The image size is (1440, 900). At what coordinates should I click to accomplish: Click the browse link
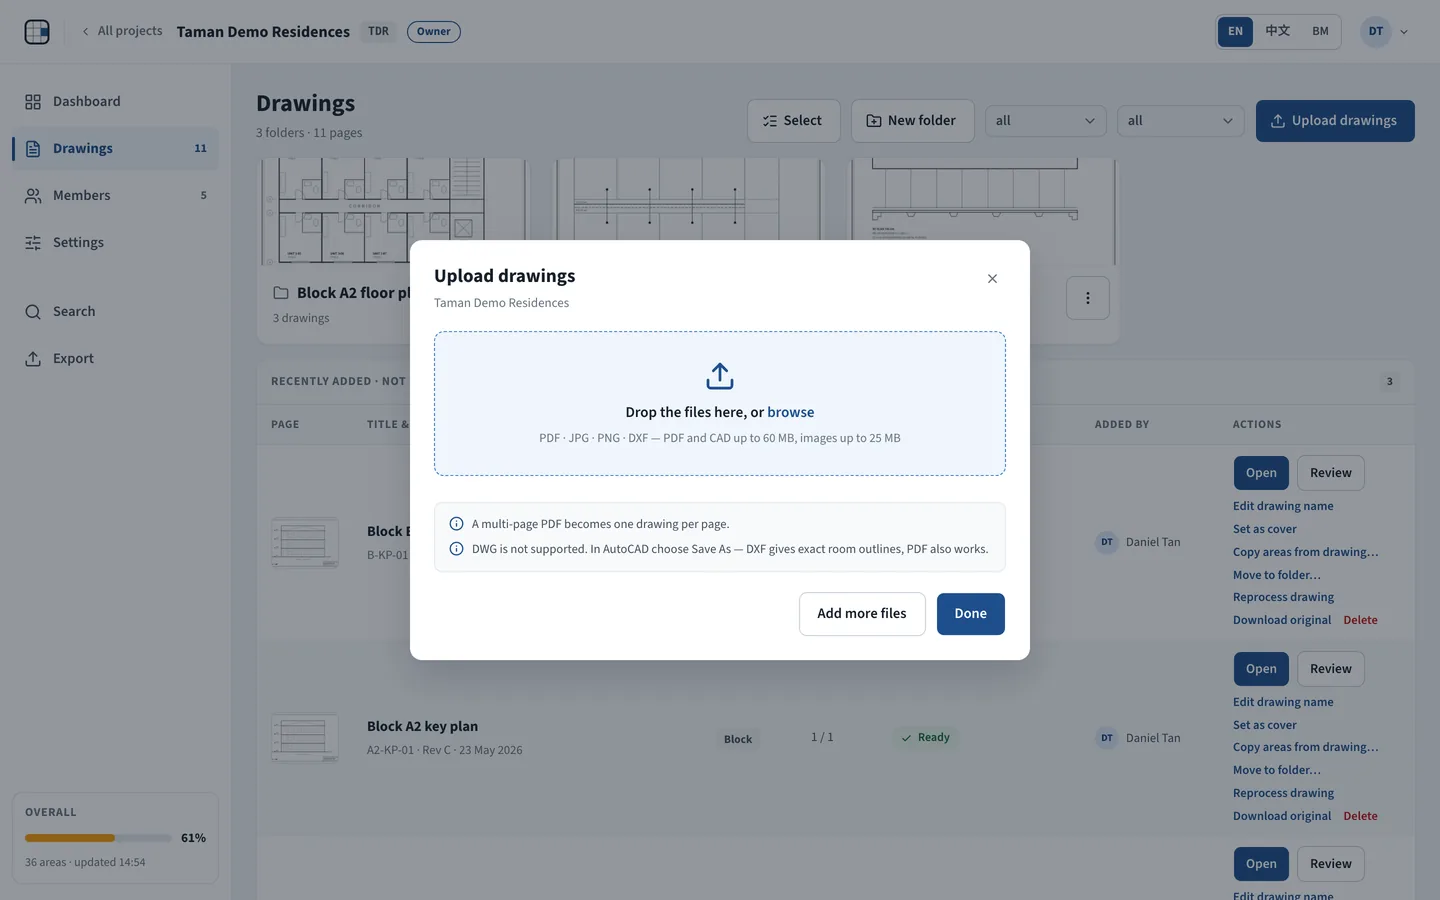point(790,412)
